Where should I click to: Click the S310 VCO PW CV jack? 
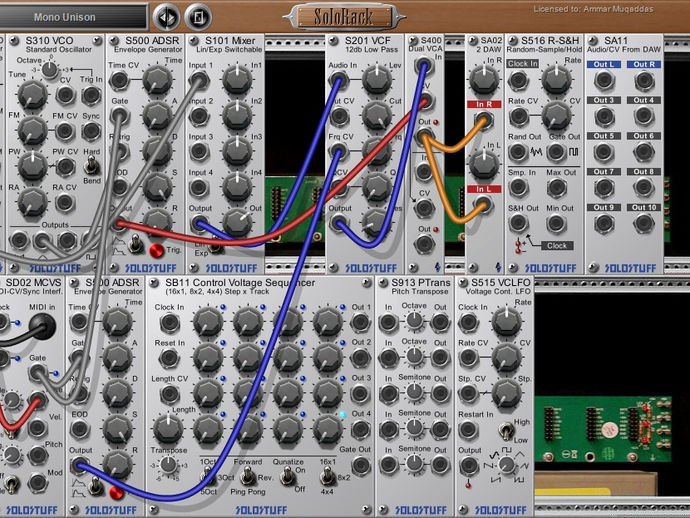66,167
